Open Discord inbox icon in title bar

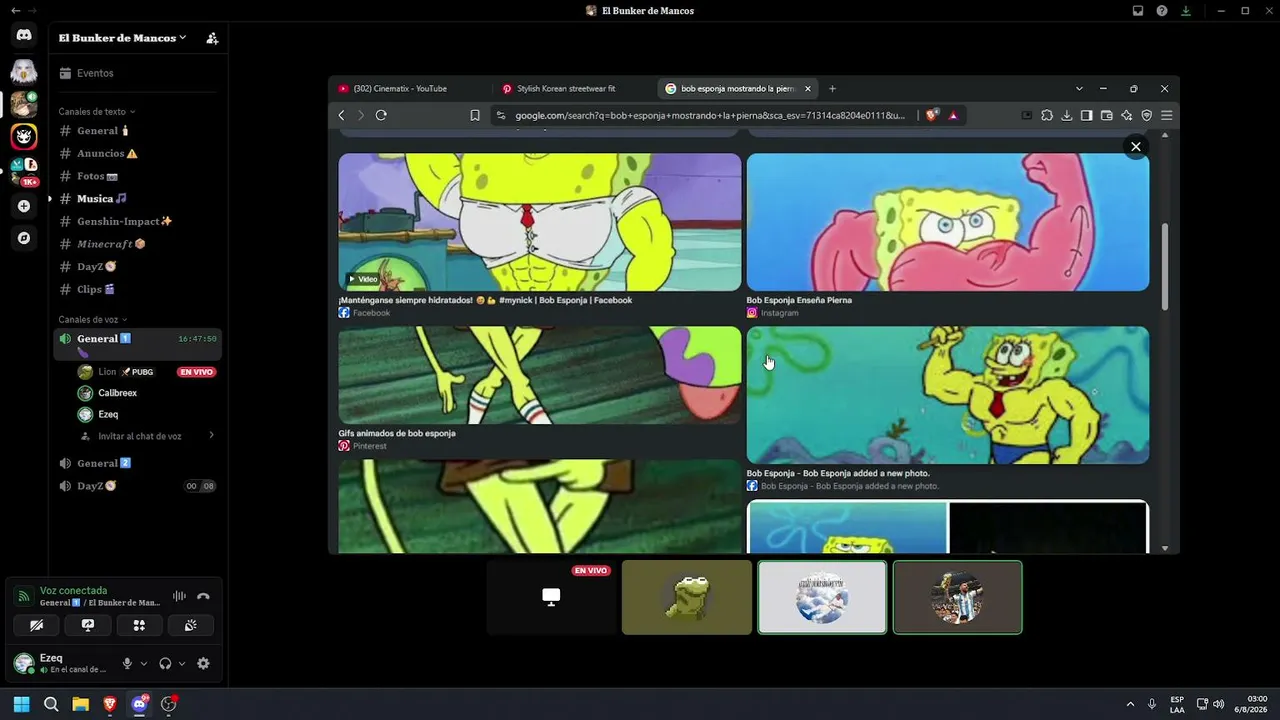click(1138, 11)
